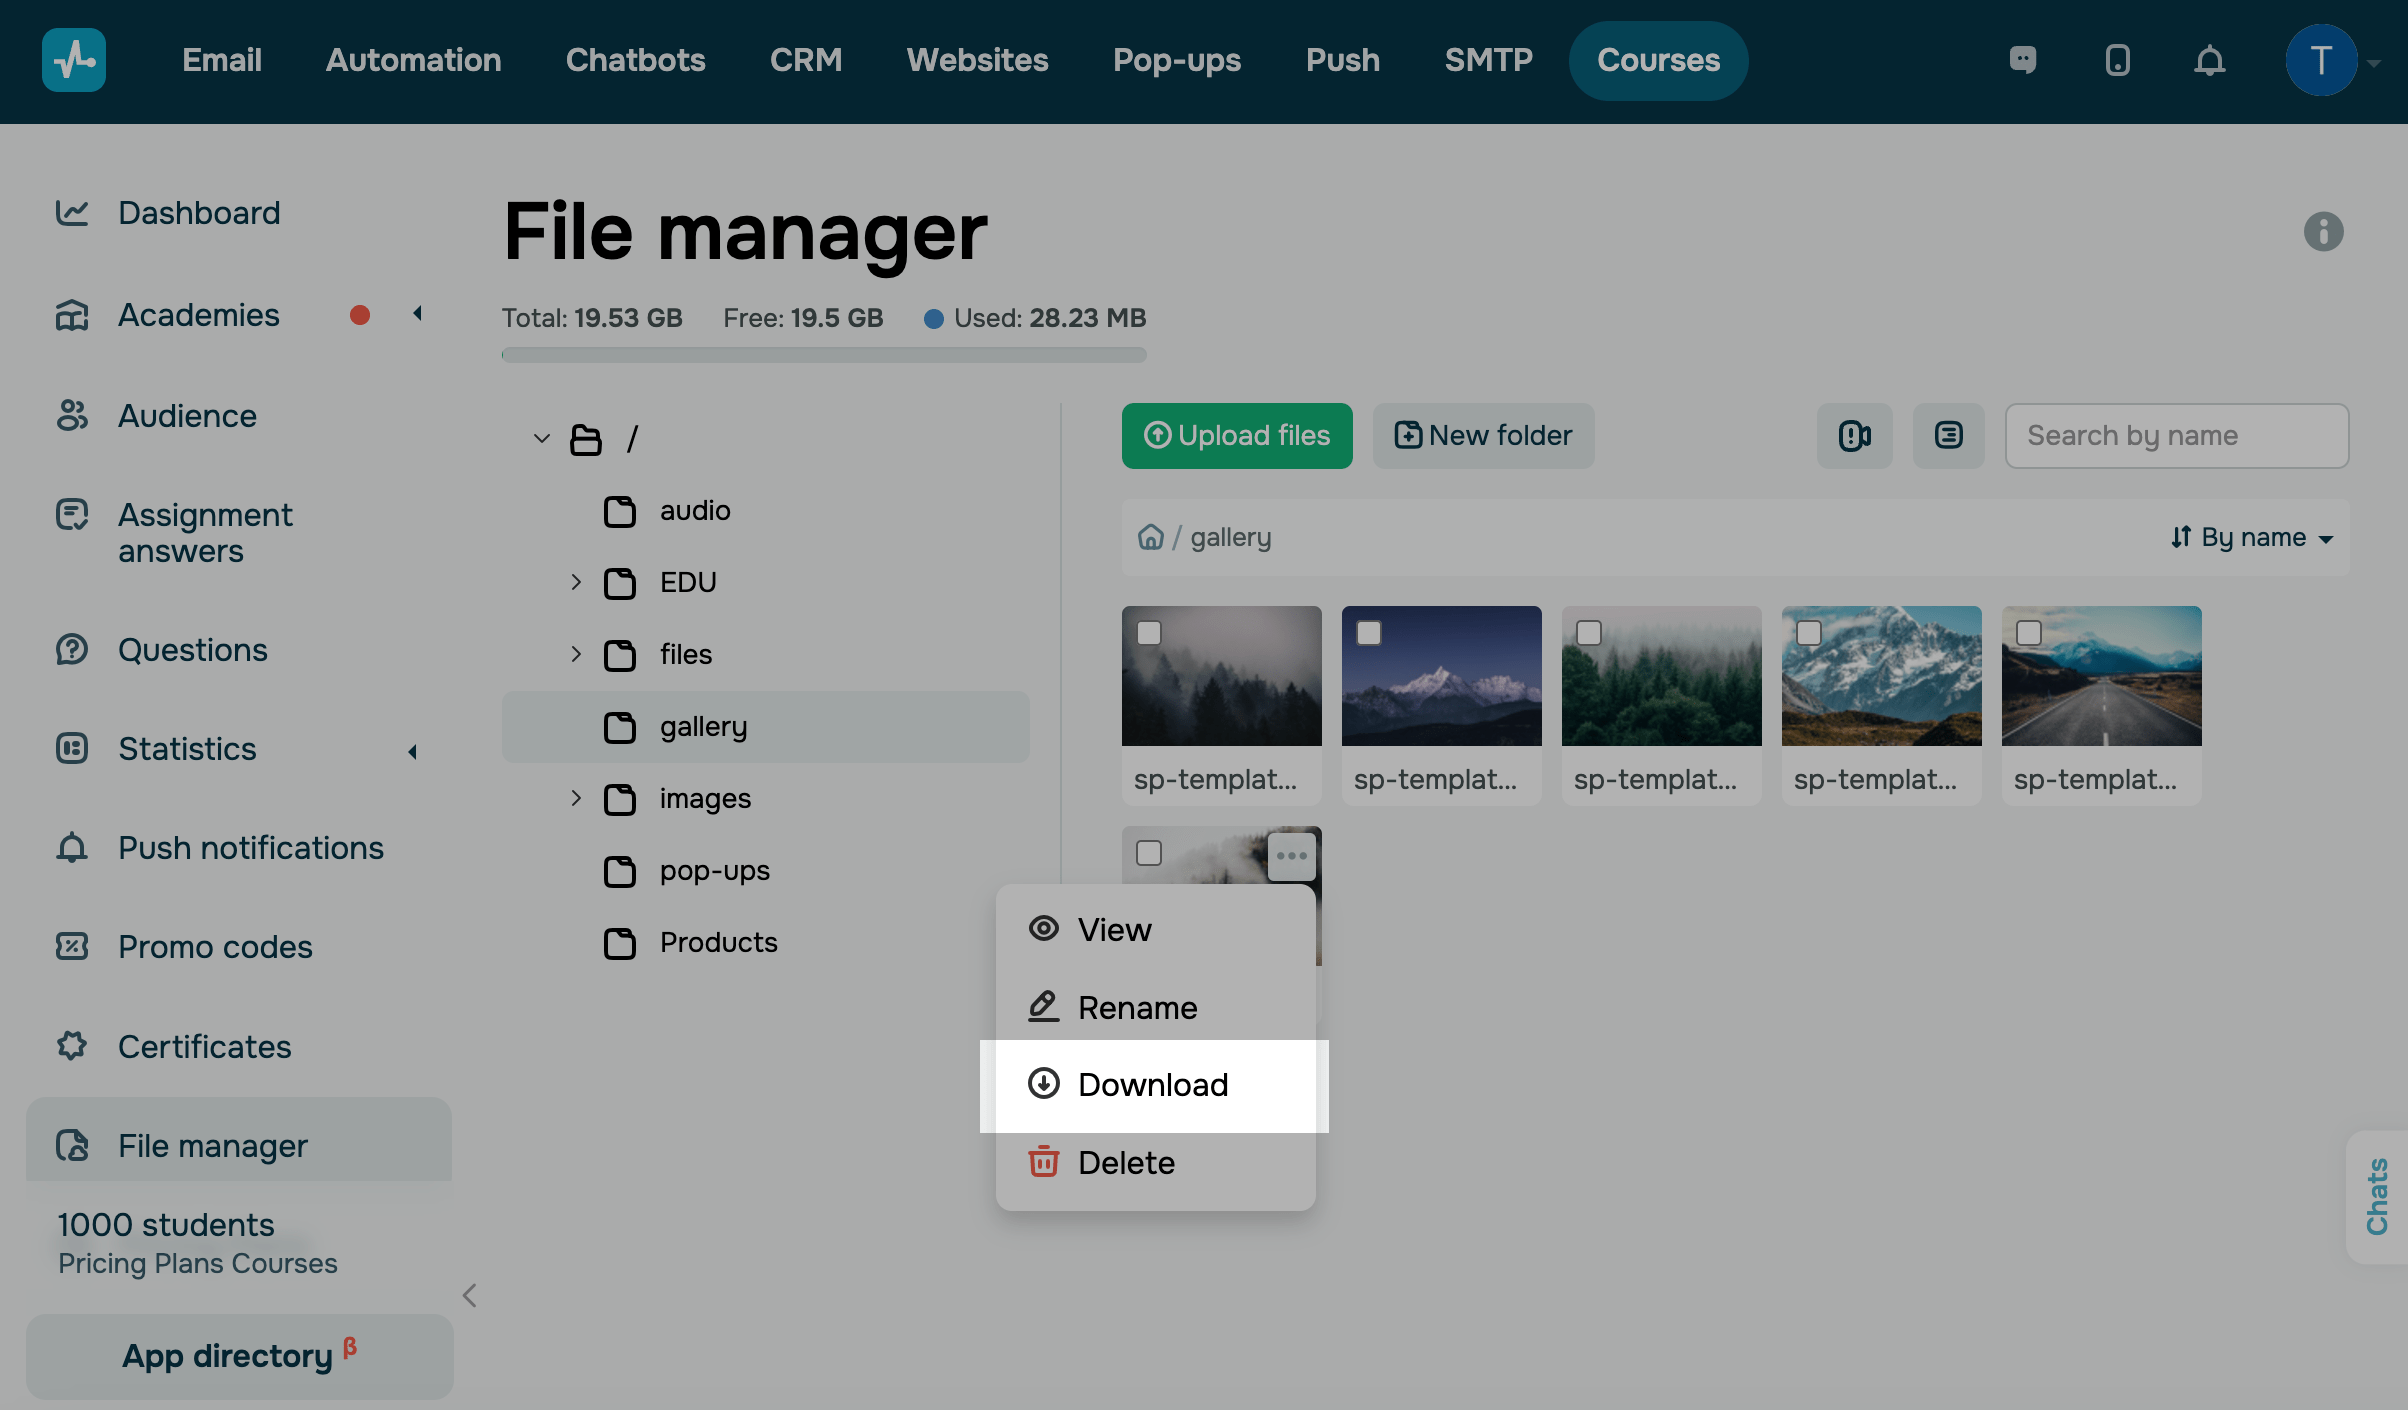Open the notifications bell icon
This screenshot has width=2408, height=1410.
point(2209,61)
